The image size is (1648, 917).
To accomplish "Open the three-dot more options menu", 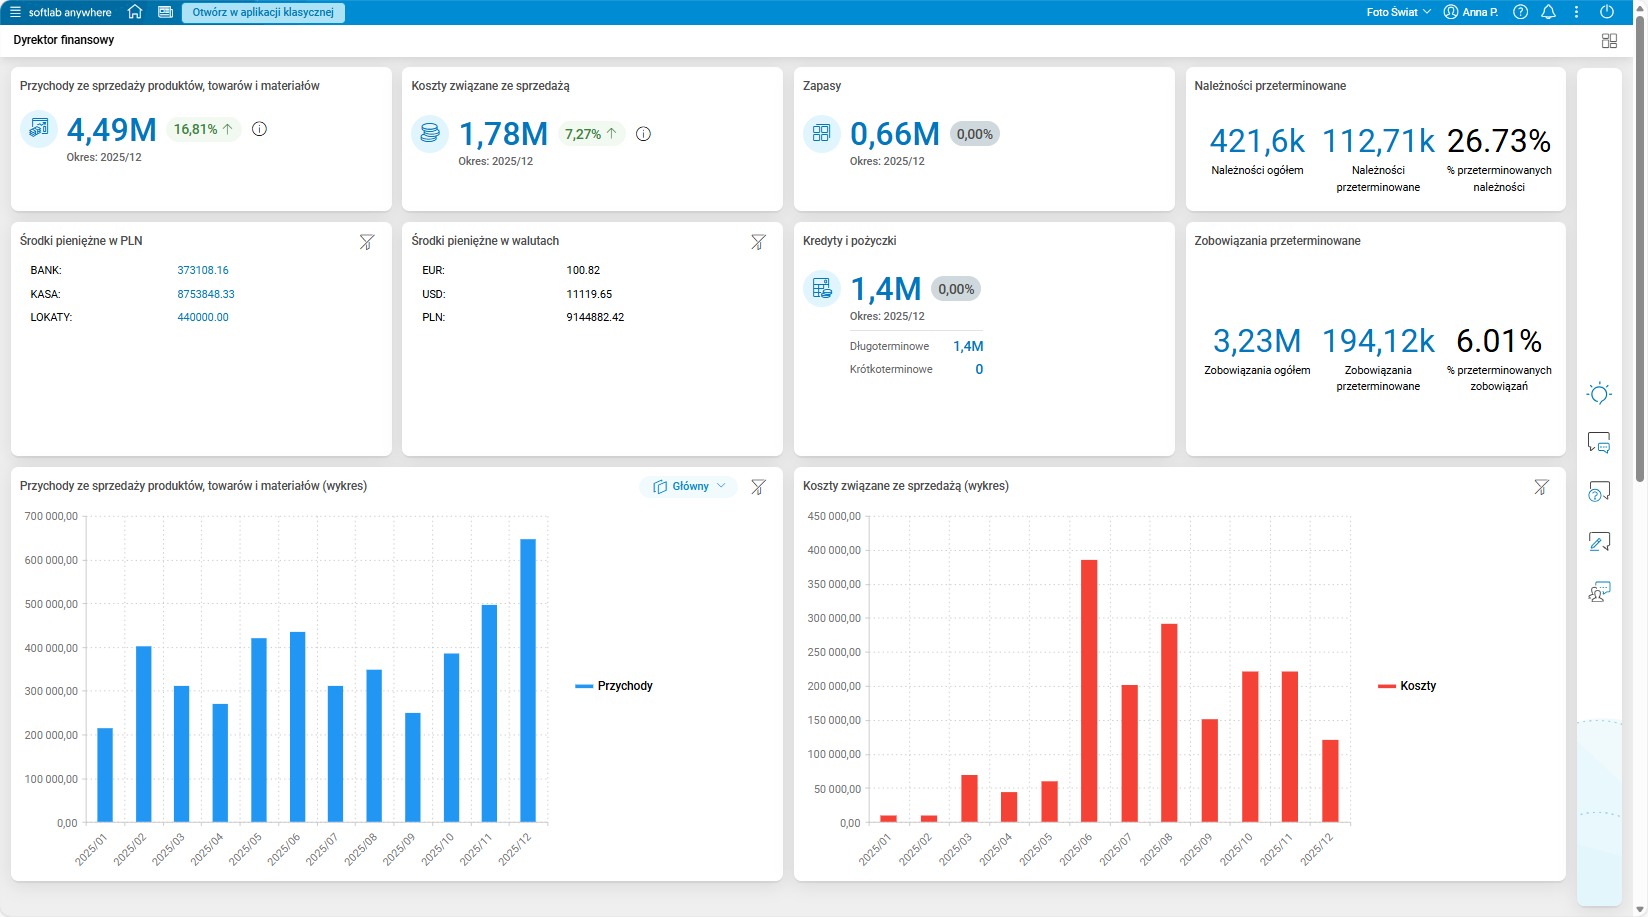I will coord(1576,12).
